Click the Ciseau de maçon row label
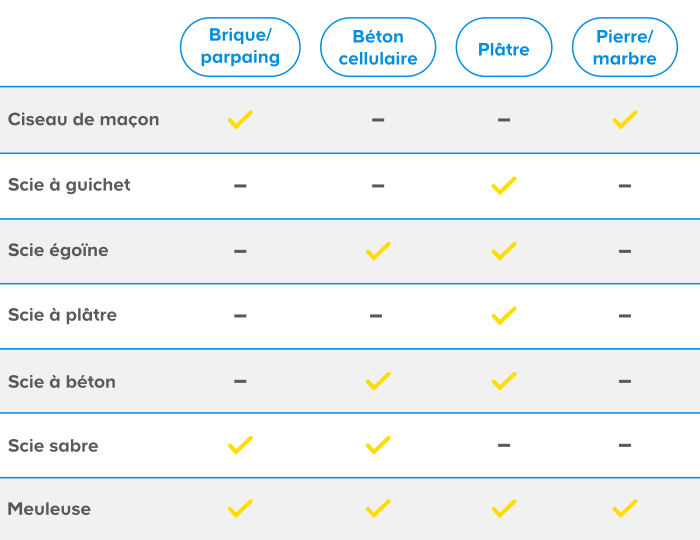 84,120
